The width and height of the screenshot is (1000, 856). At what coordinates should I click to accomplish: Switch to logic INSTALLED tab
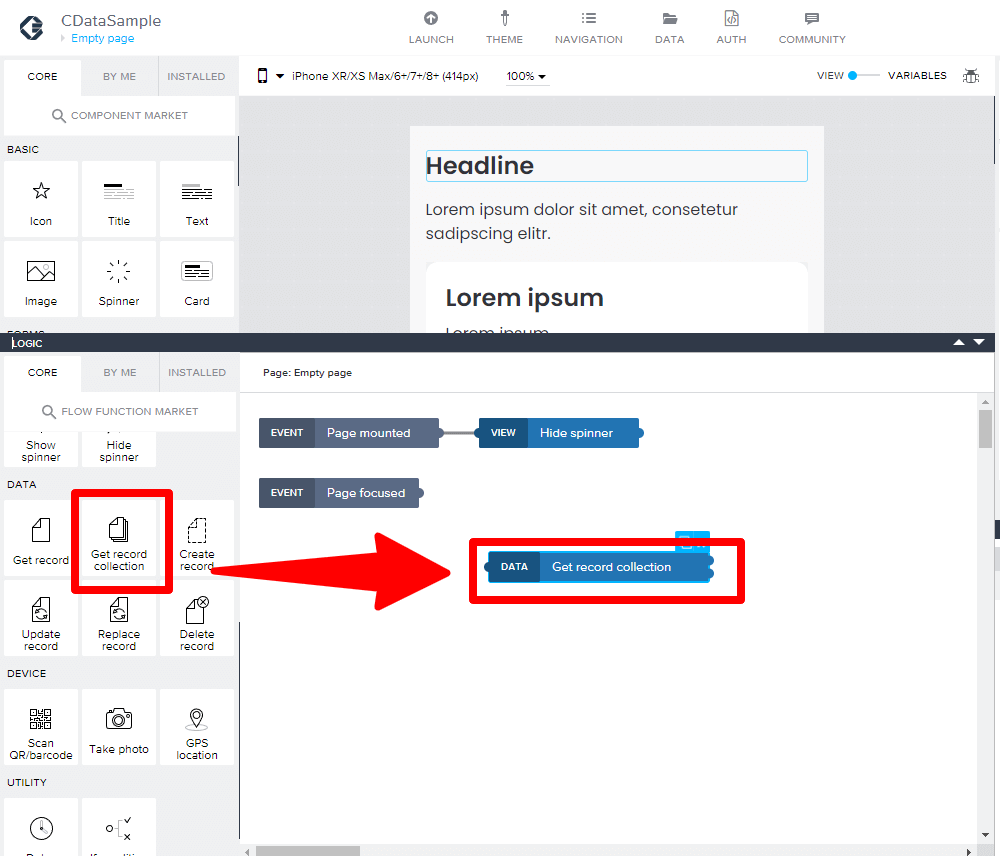click(197, 373)
